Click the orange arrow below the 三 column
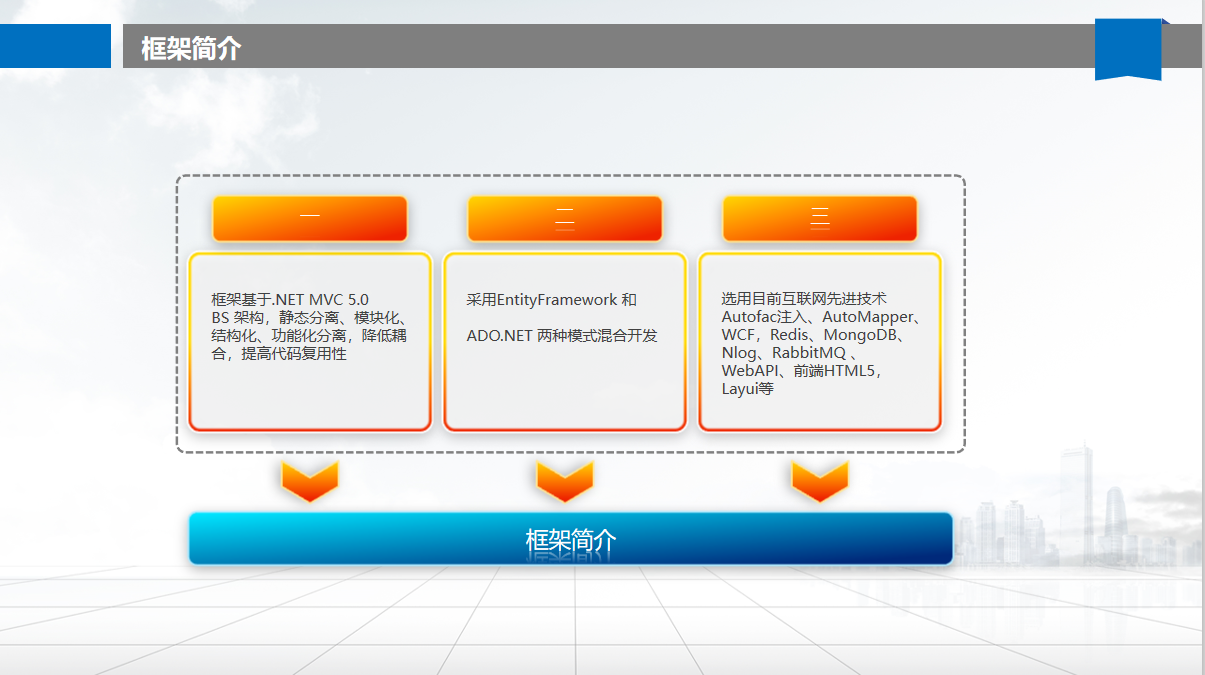Screen dimensions: 1205x675 coord(820,481)
